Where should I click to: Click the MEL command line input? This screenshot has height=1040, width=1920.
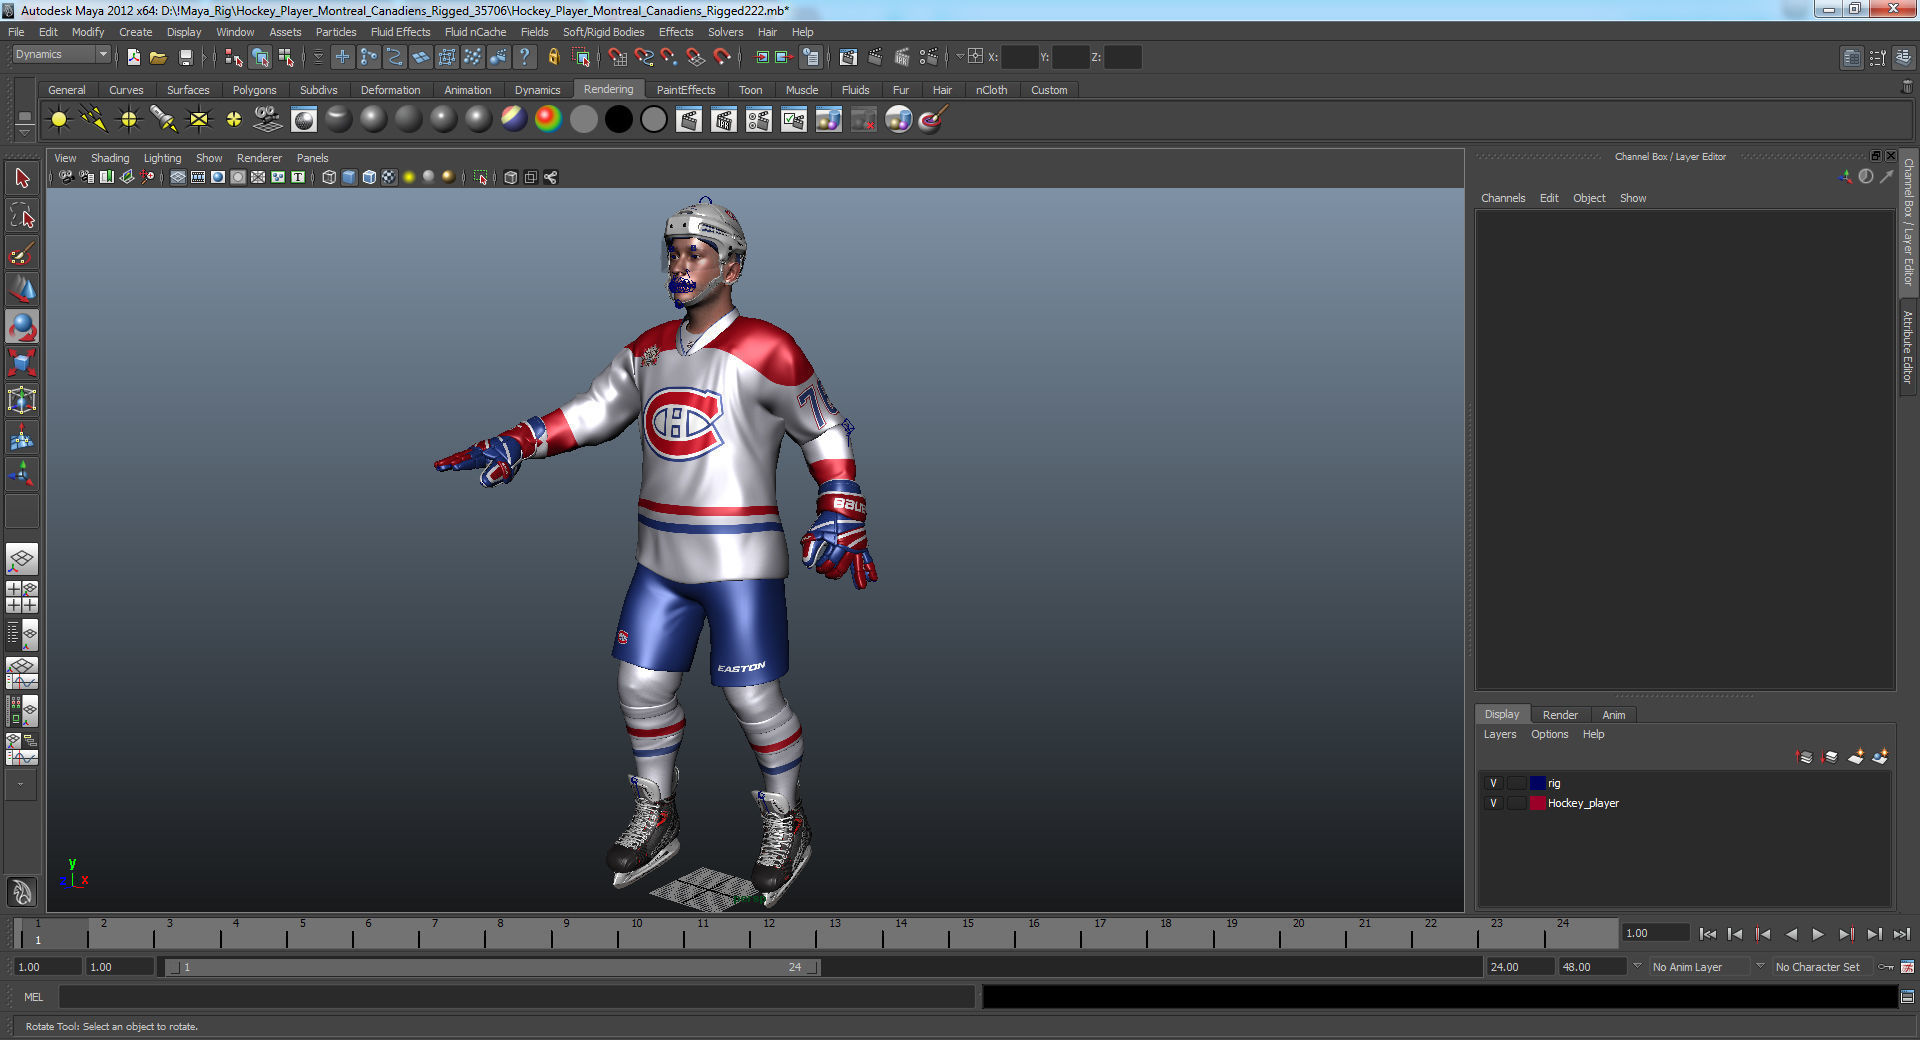pos(517,997)
